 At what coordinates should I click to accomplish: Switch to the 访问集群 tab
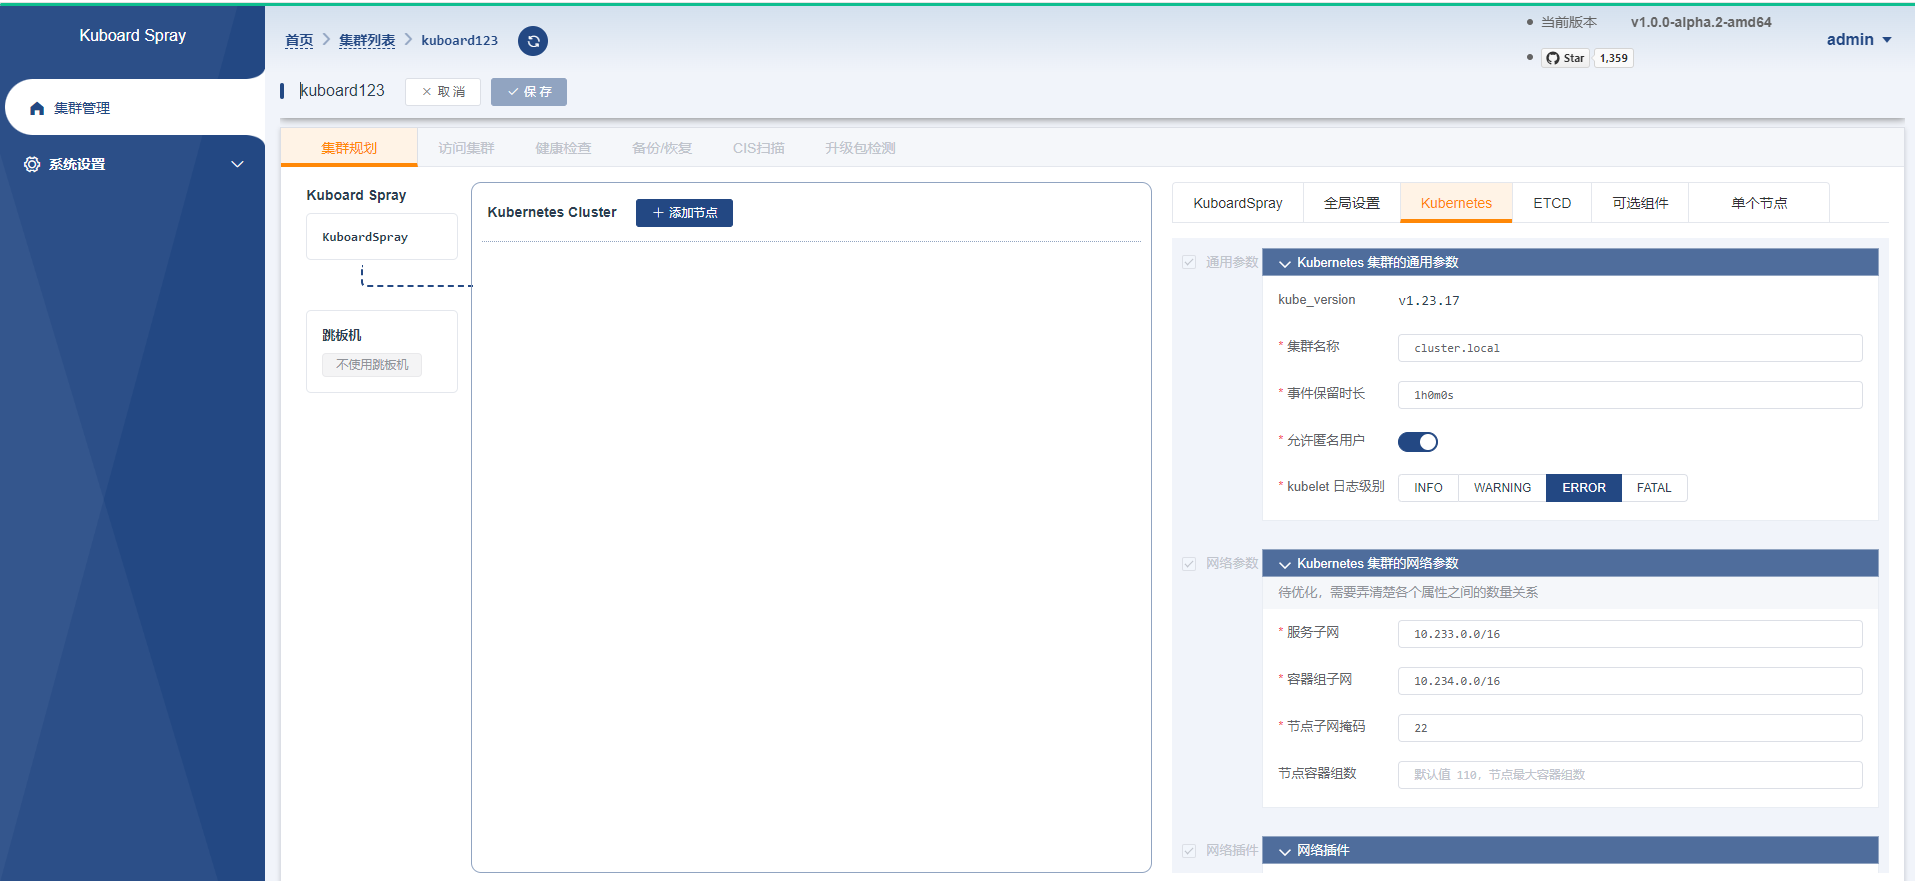466,148
